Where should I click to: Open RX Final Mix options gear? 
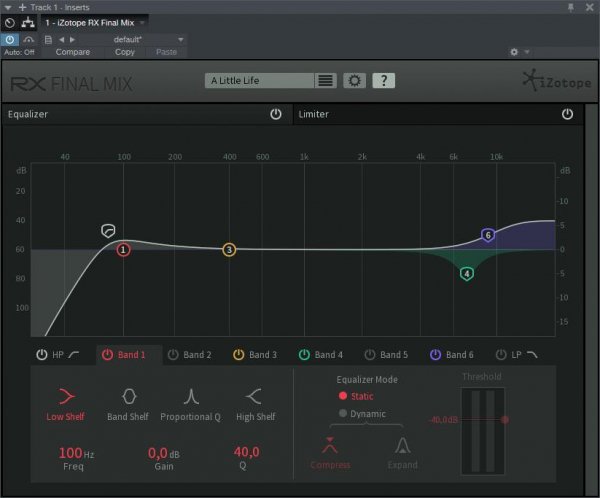coord(354,81)
